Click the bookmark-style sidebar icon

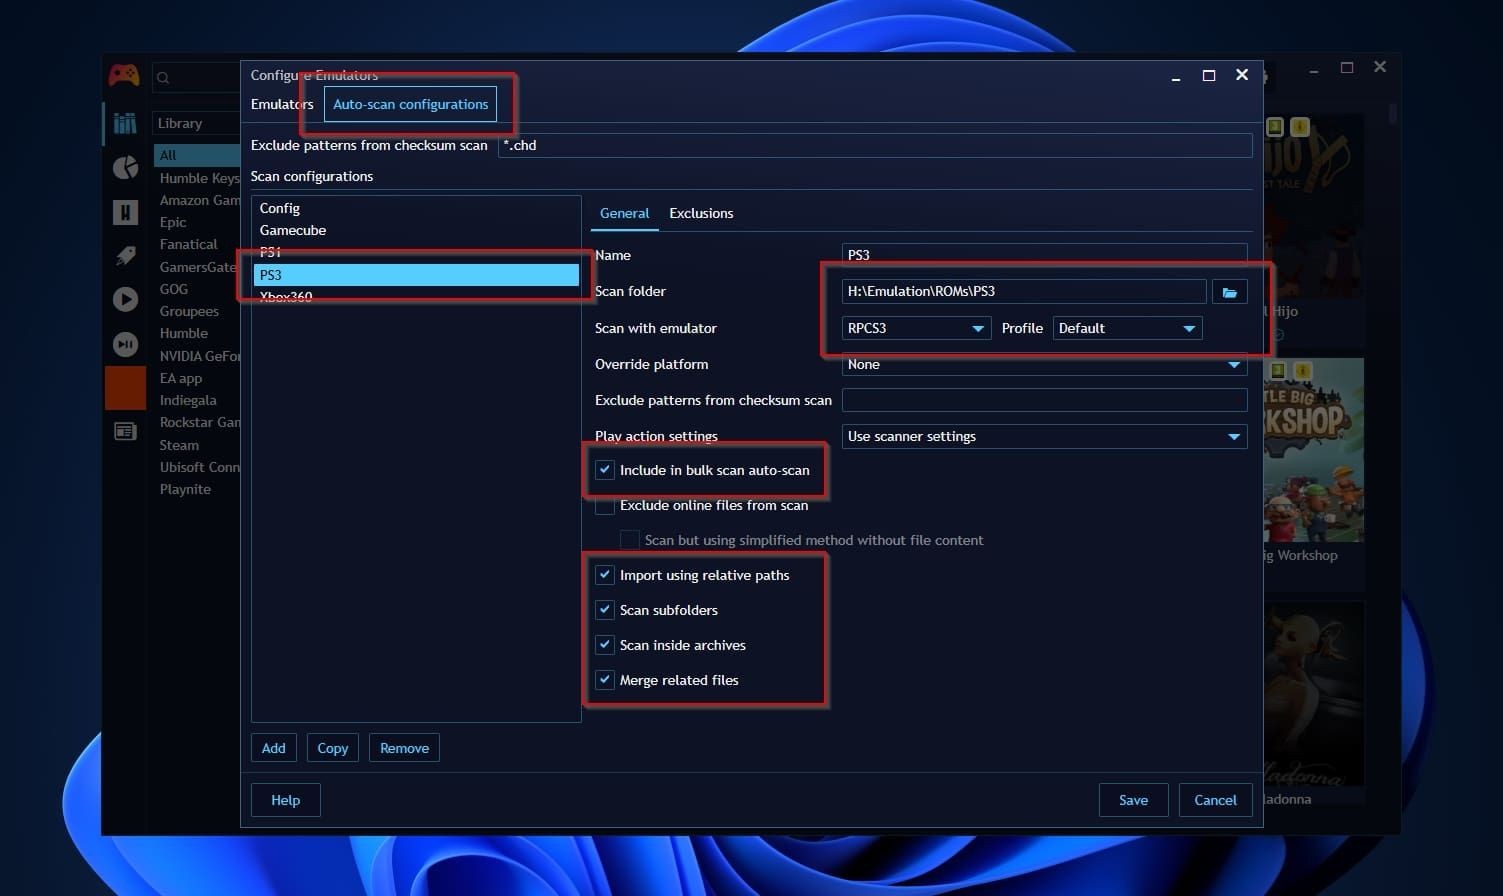(x=125, y=211)
